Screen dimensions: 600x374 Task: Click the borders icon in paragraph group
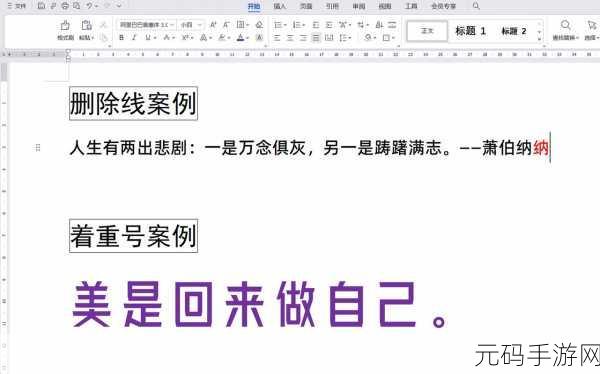point(386,38)
